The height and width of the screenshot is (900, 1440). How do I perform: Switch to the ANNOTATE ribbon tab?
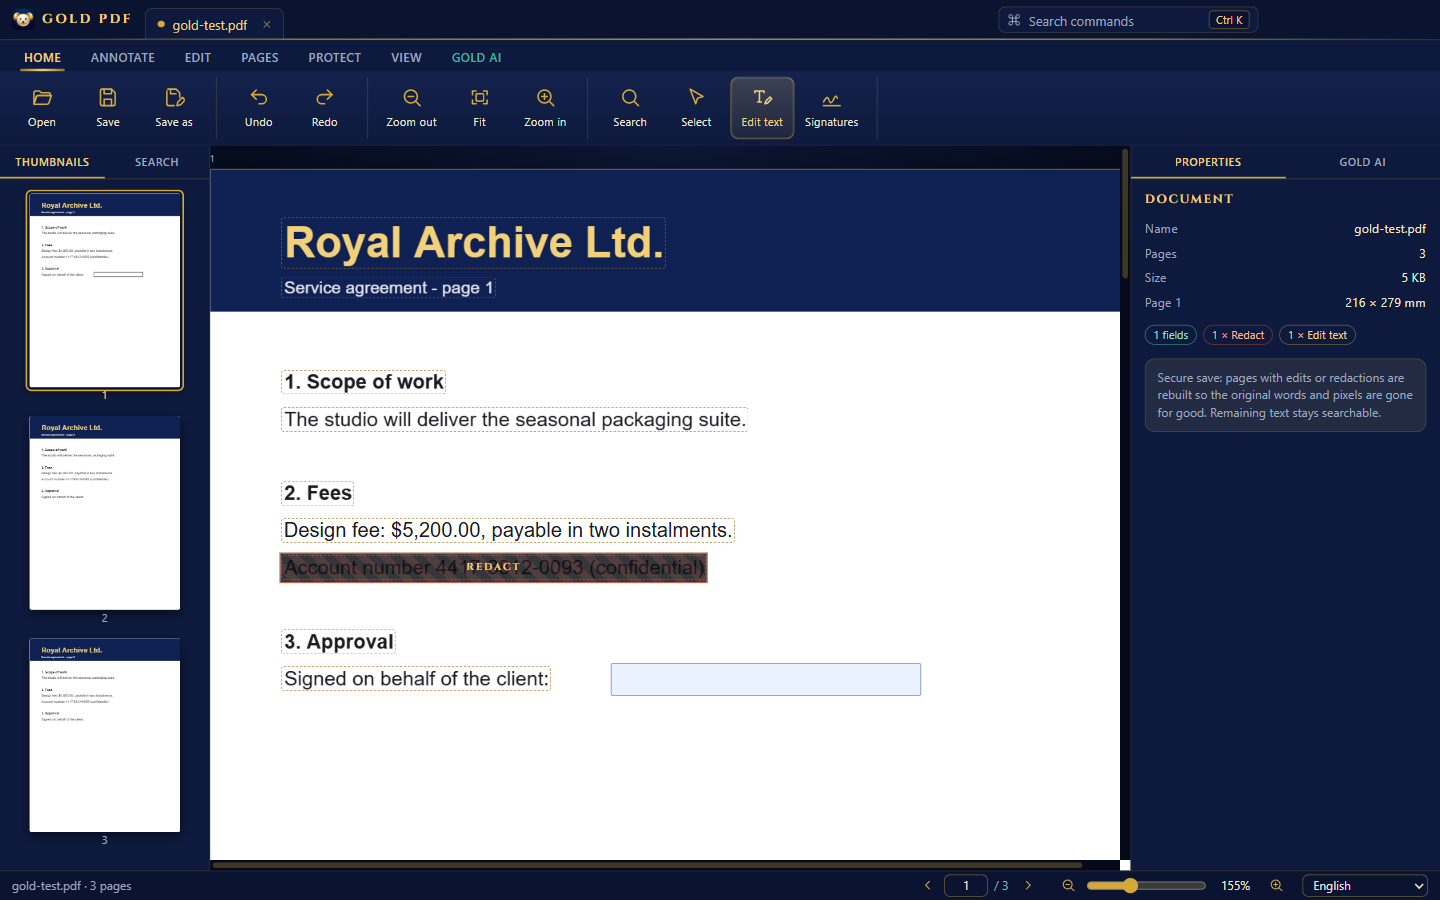click(x=123, y=57)
